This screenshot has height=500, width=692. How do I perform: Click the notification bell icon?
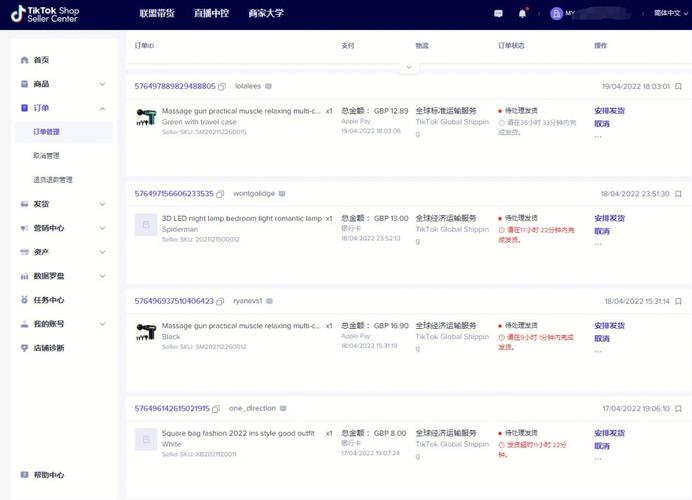tap(522, 14)
